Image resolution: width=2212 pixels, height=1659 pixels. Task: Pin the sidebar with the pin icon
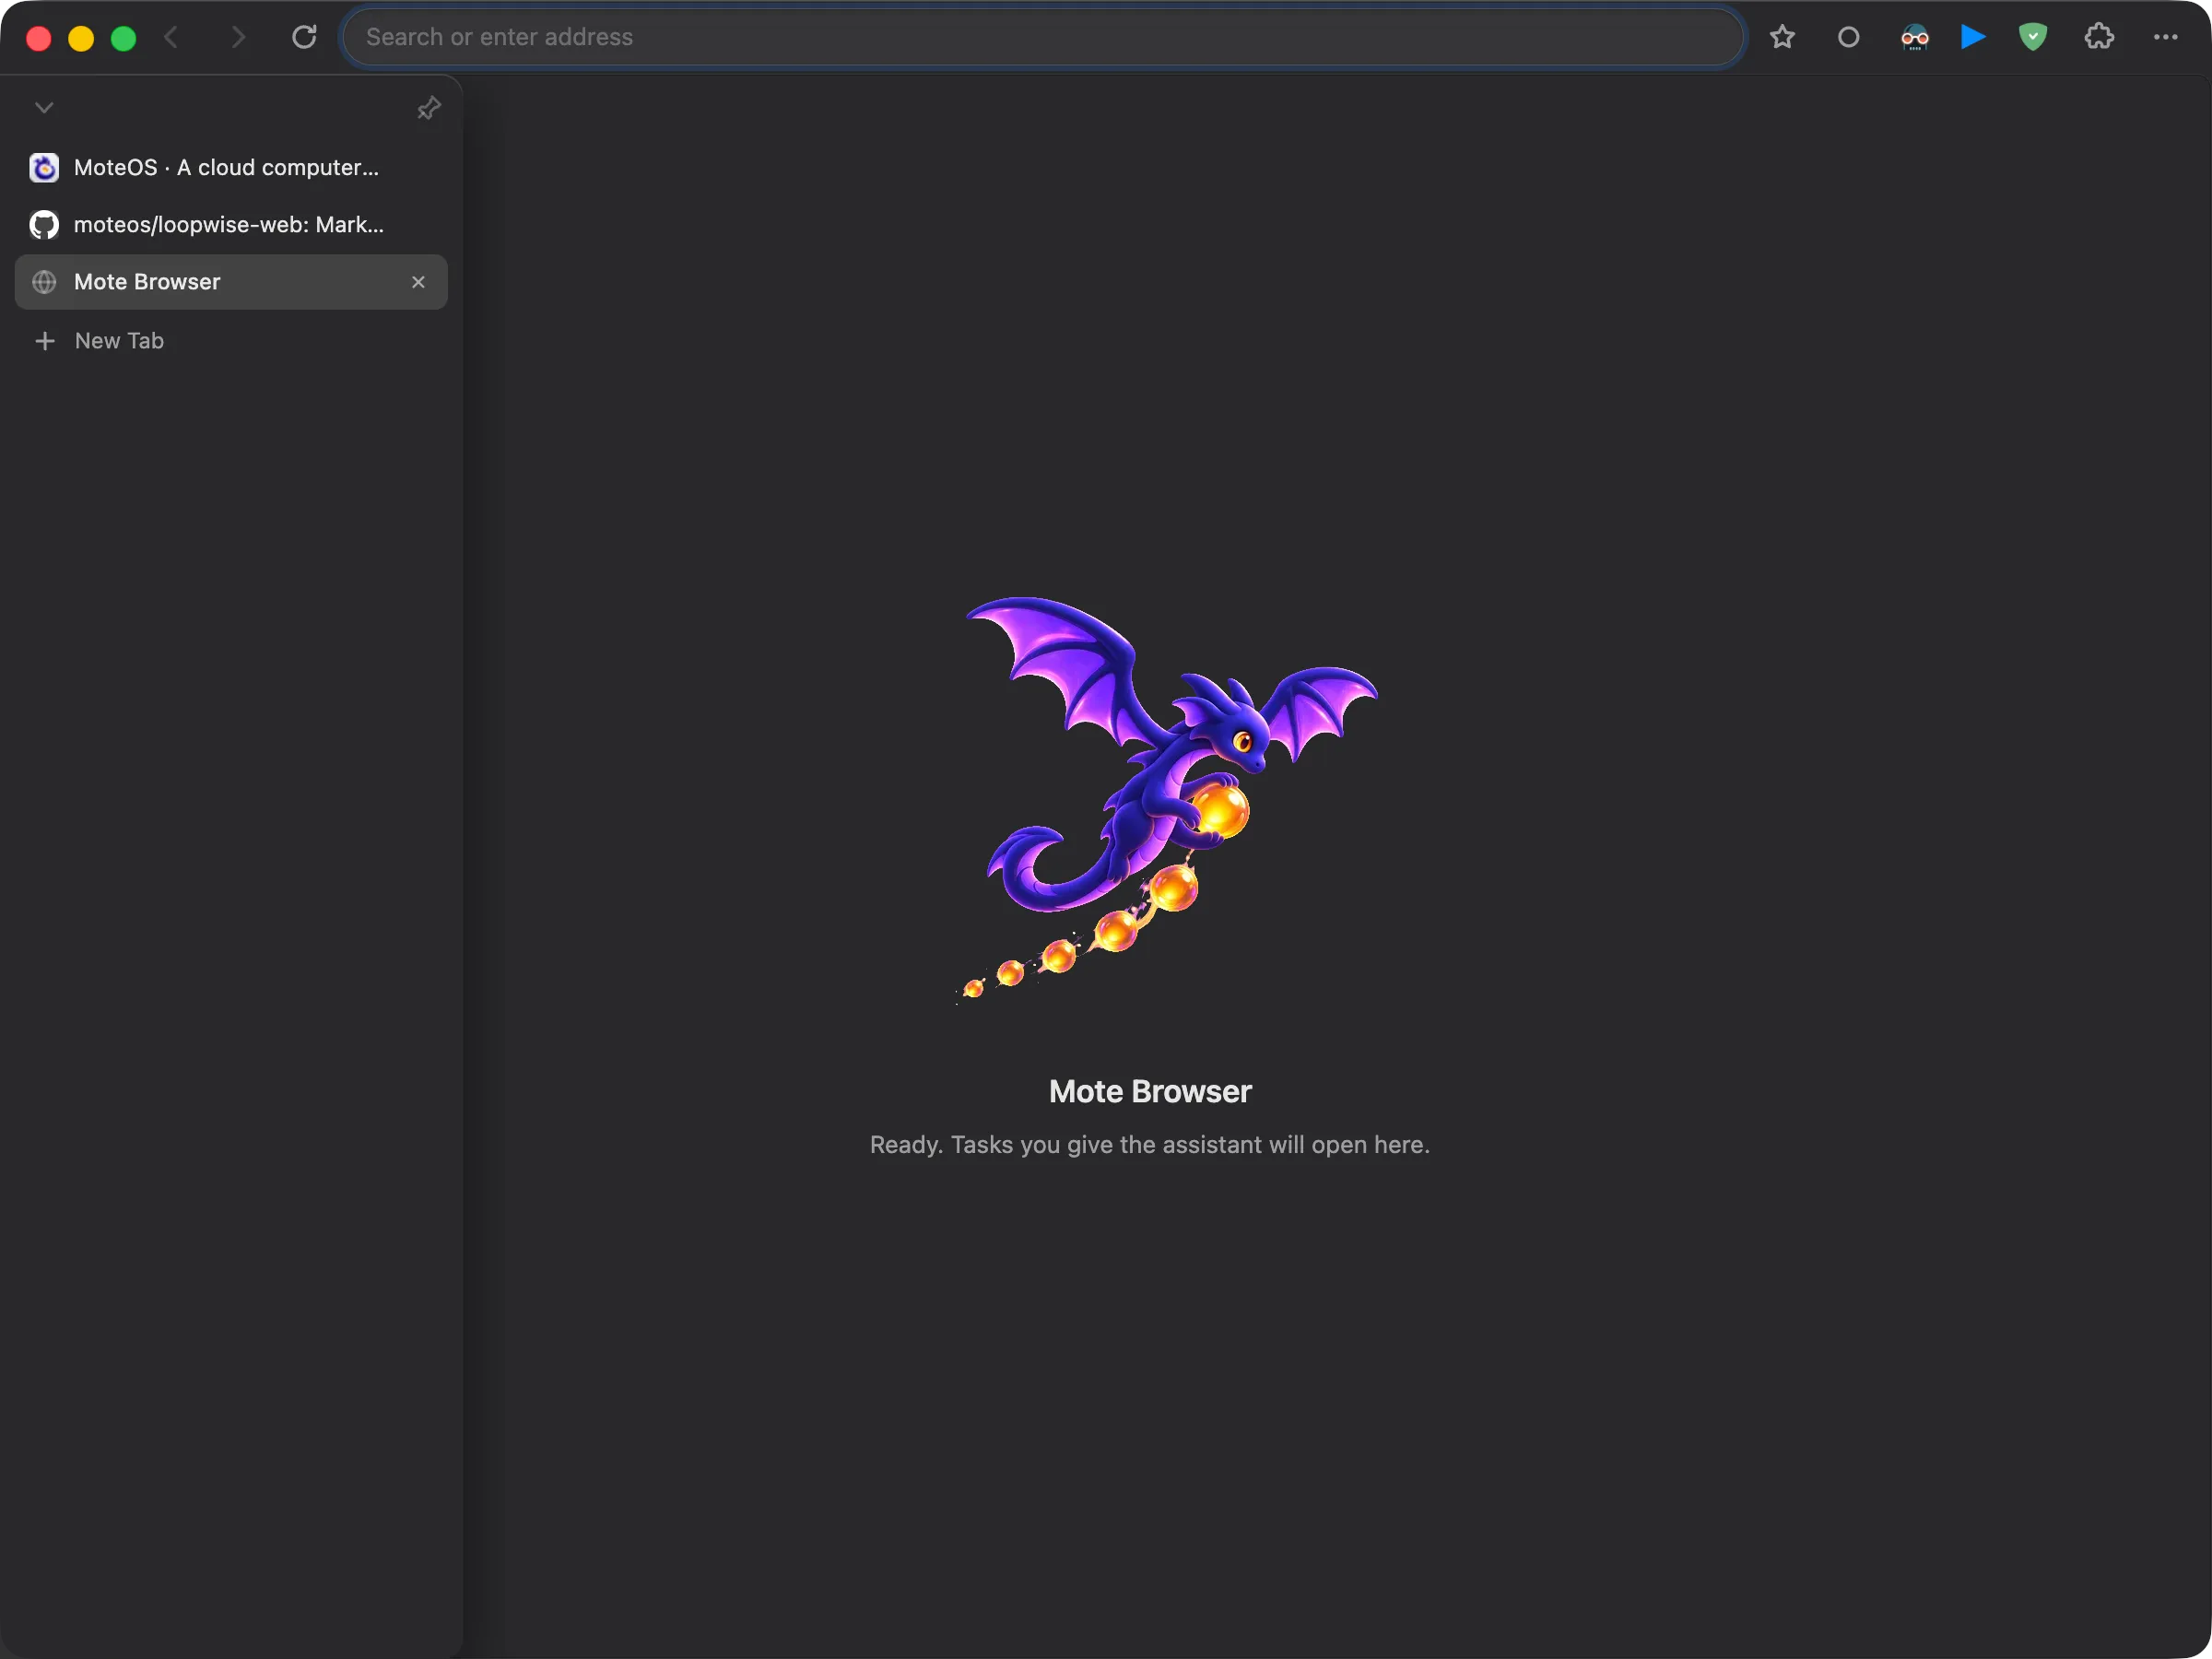(429, 108)
